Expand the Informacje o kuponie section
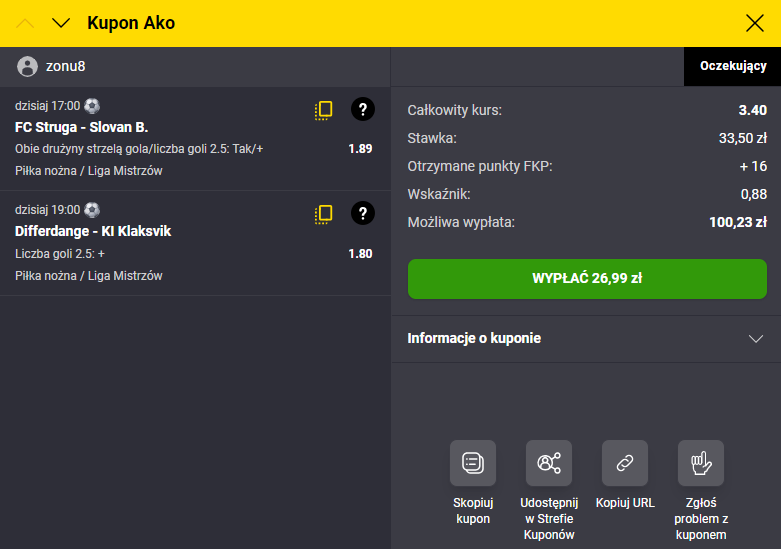 coord(586,339)
